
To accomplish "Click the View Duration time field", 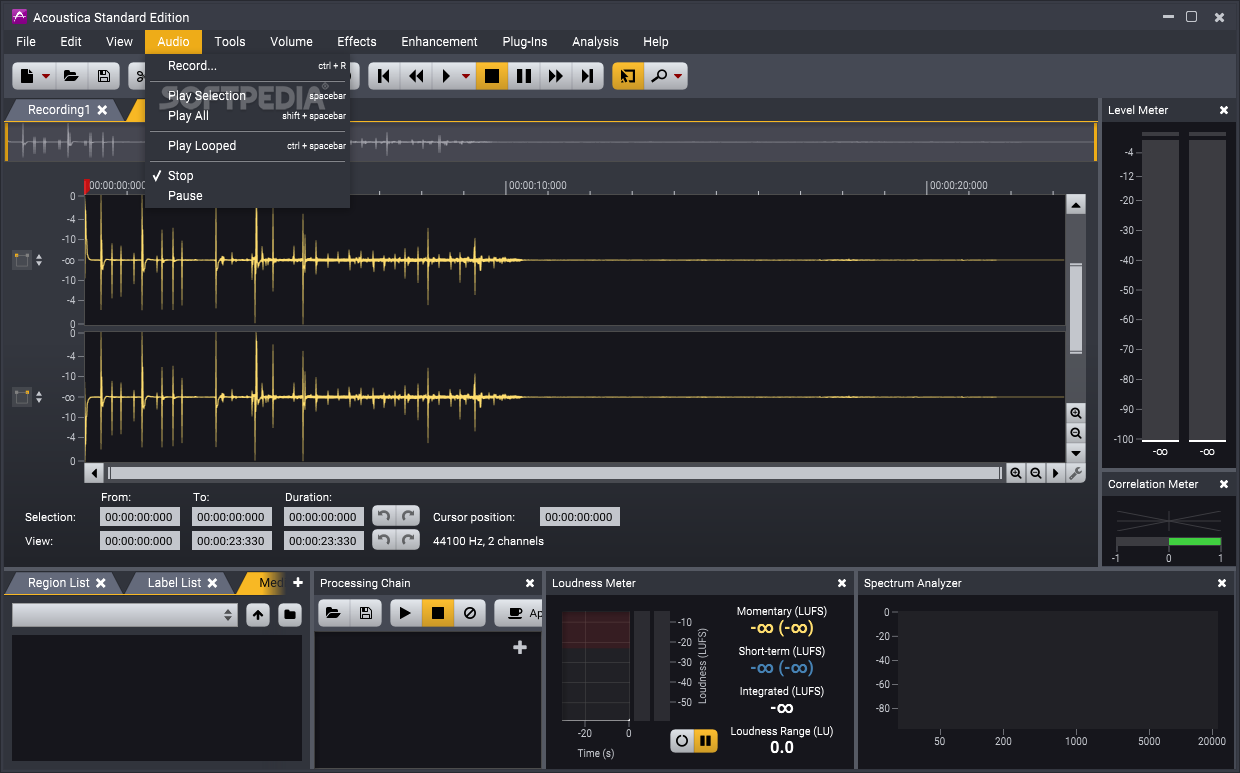I will coord(324,541).
